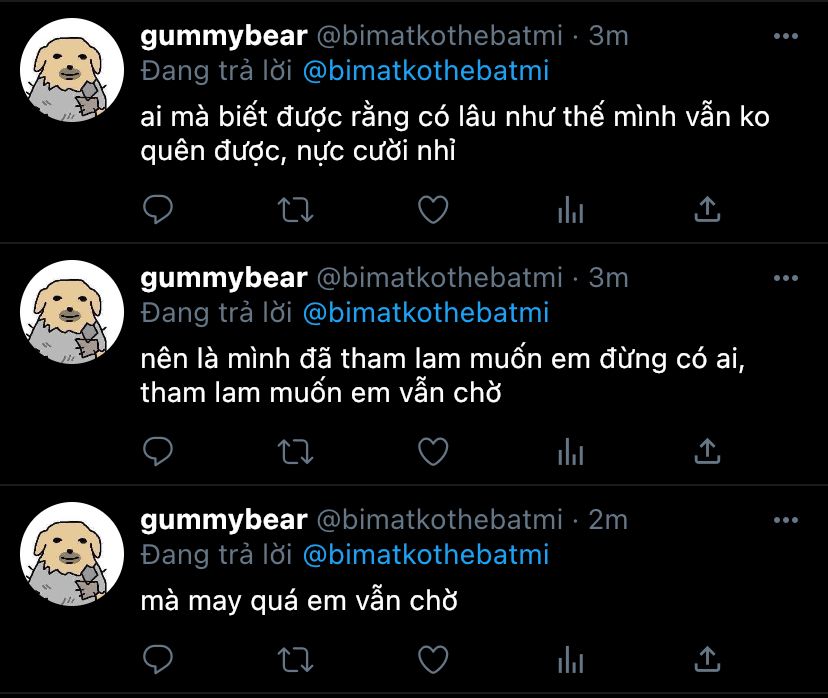The width and height of the screenshot is (828, 698).
Task: Retweet the 'ai mà biết được' tweet
Action: coord(296,209)
